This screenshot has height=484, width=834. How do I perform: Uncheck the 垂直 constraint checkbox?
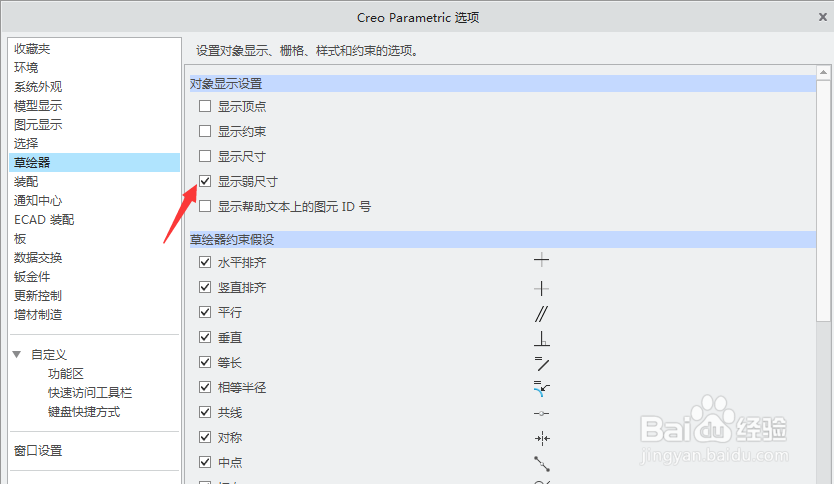(x=205, y=337)
